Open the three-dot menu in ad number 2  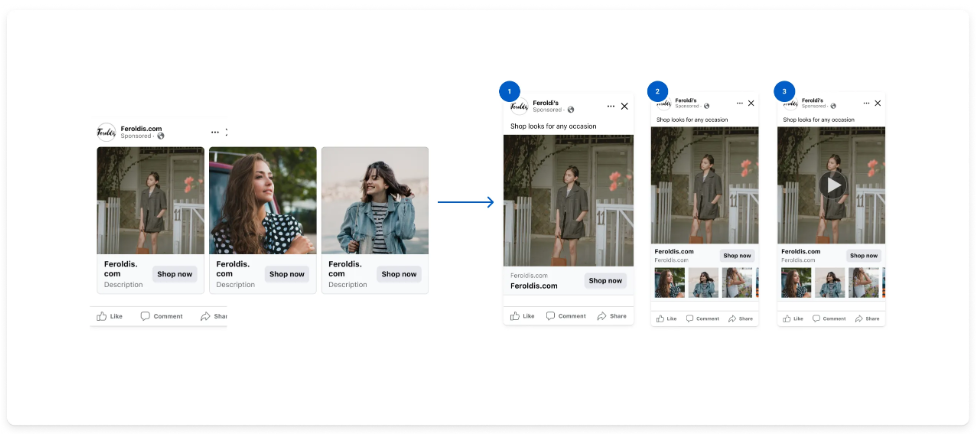[739, 103]
